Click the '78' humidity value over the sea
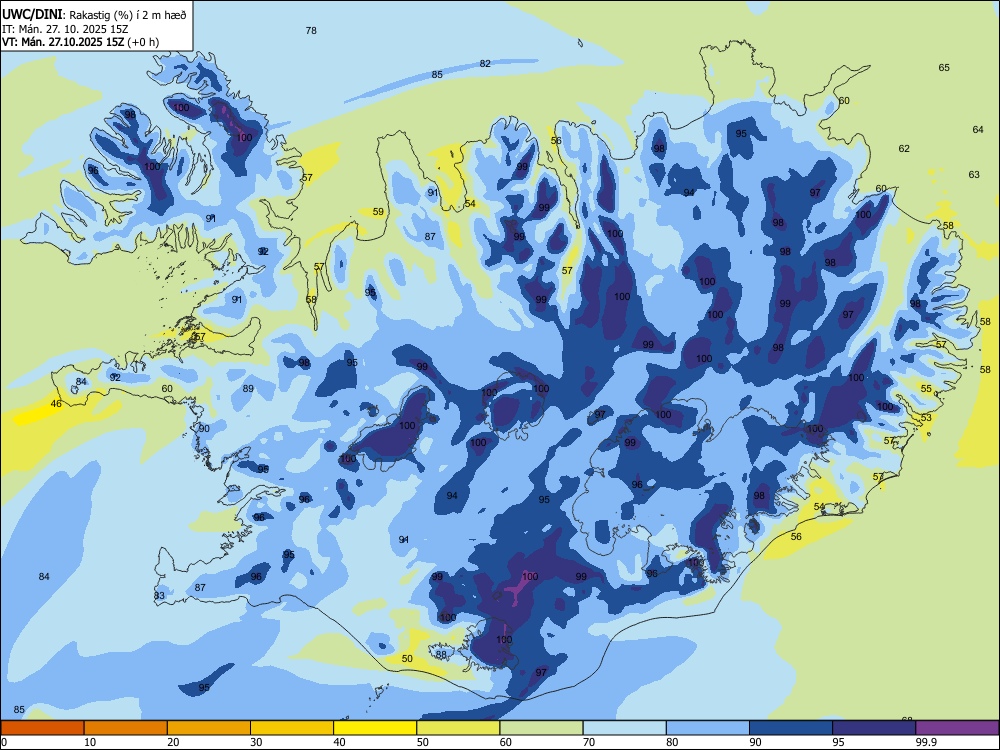The width and height of the screenshot is (1000, 750). [311, 31]
